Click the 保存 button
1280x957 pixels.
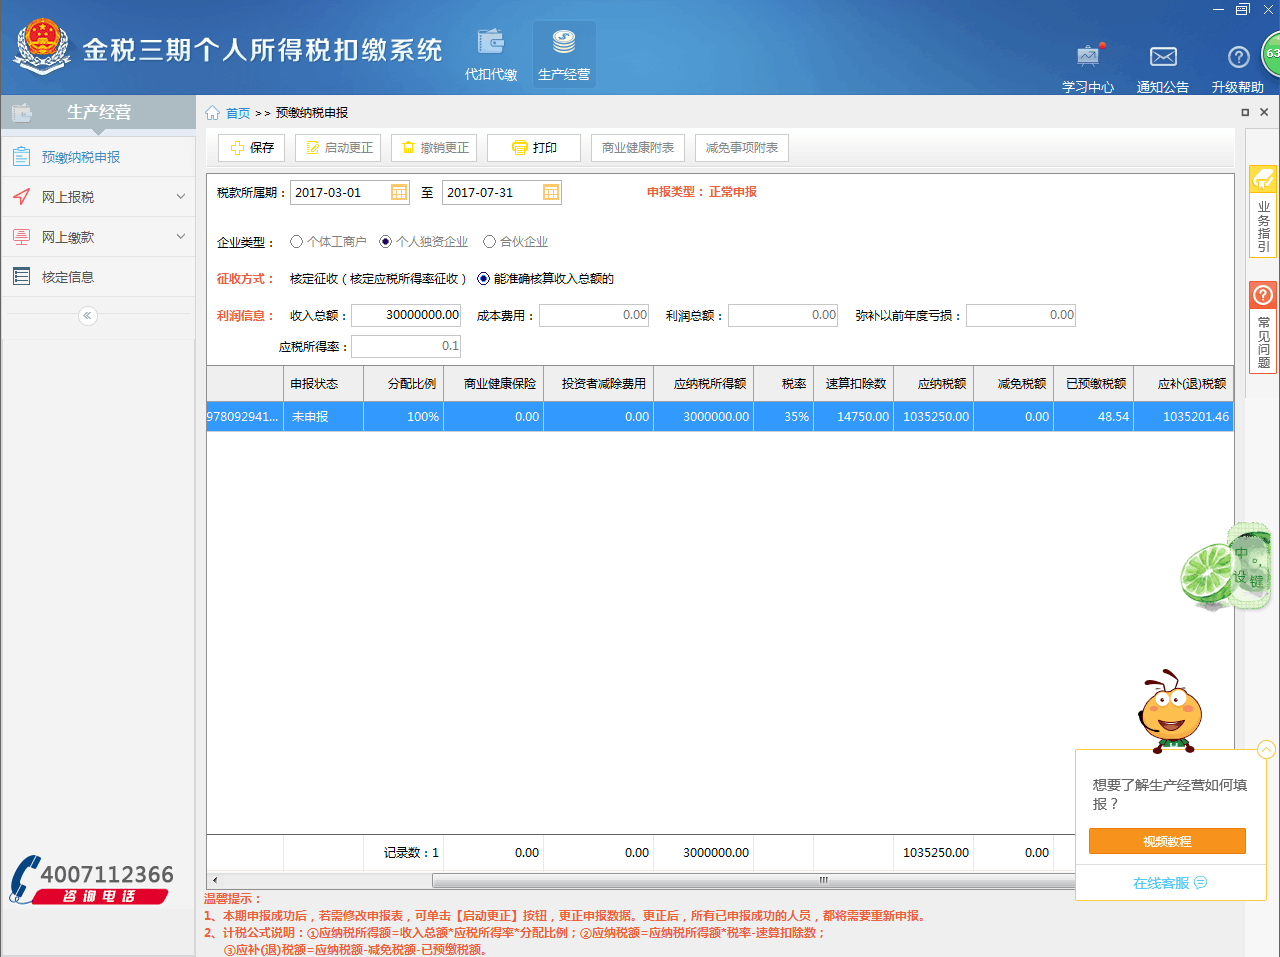(251, 148)
